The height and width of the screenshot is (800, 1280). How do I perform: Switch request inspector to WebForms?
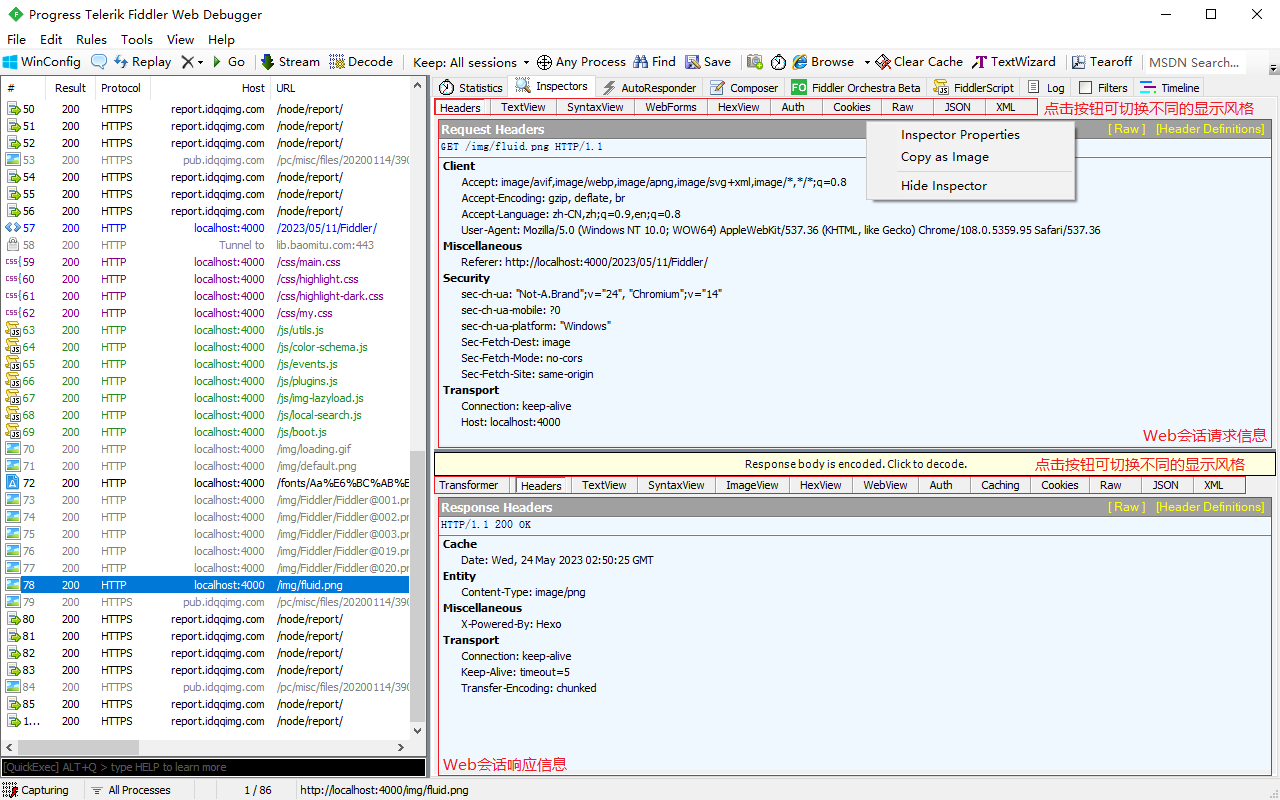point(670,107)
